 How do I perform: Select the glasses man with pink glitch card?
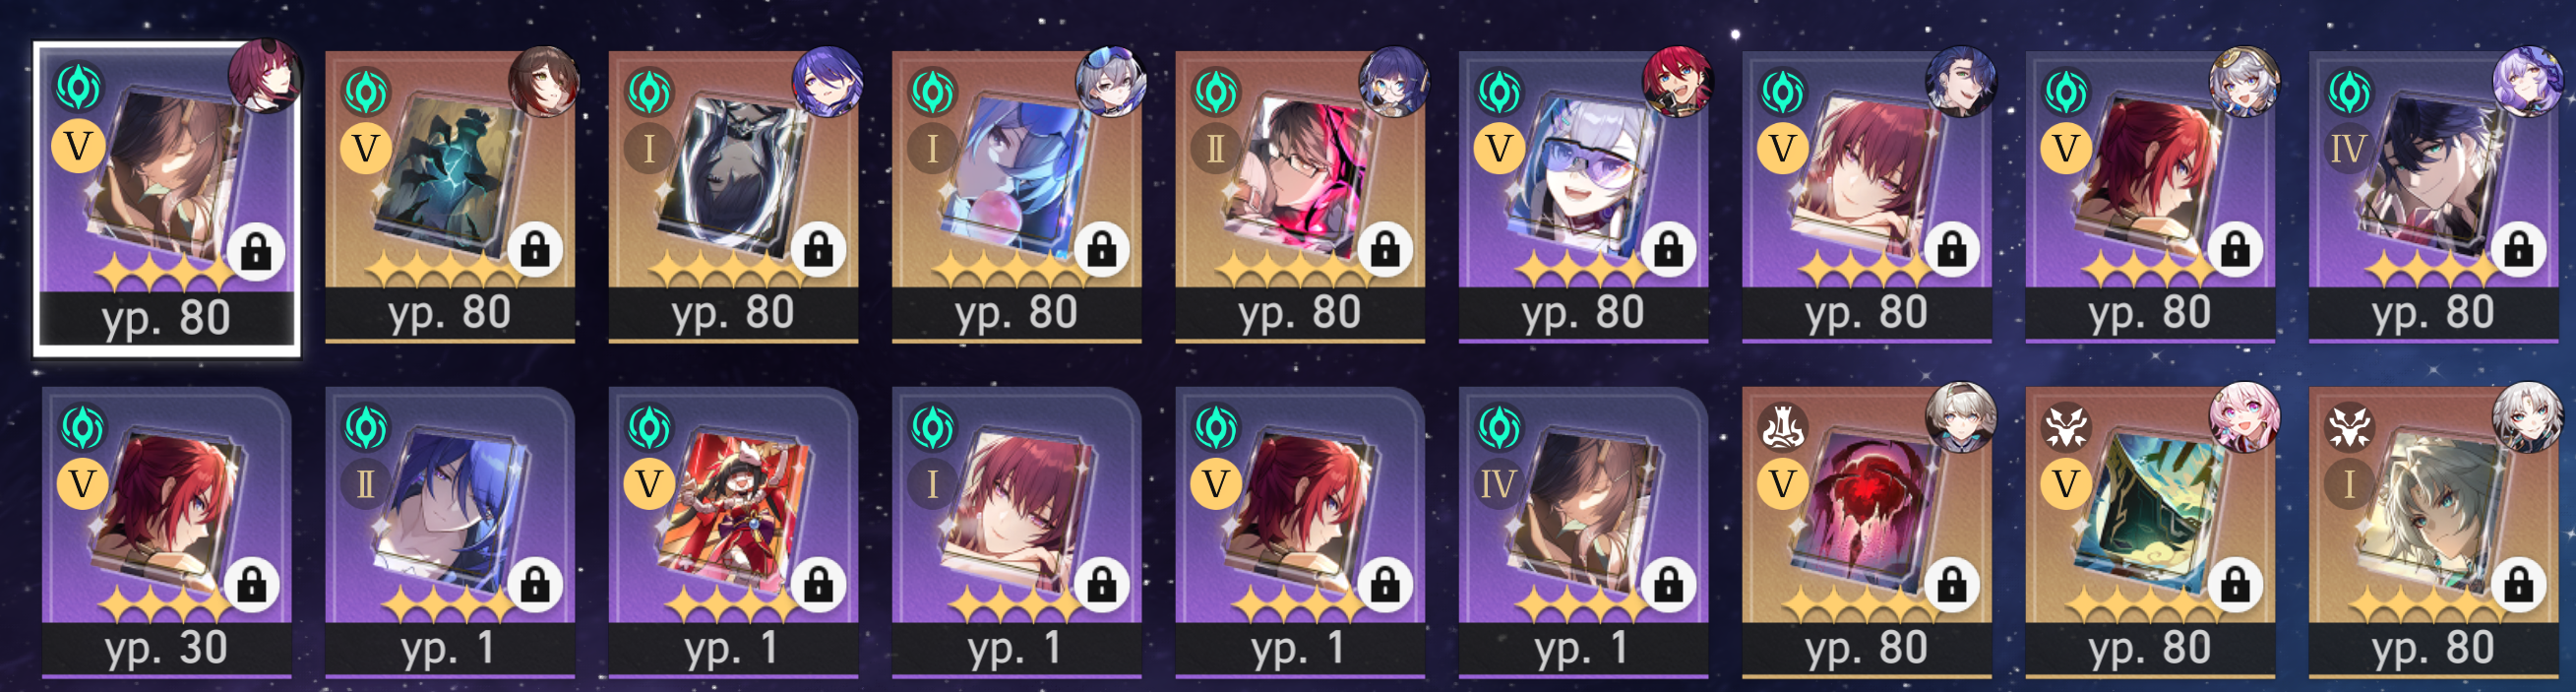click(x=1300, y=197)
